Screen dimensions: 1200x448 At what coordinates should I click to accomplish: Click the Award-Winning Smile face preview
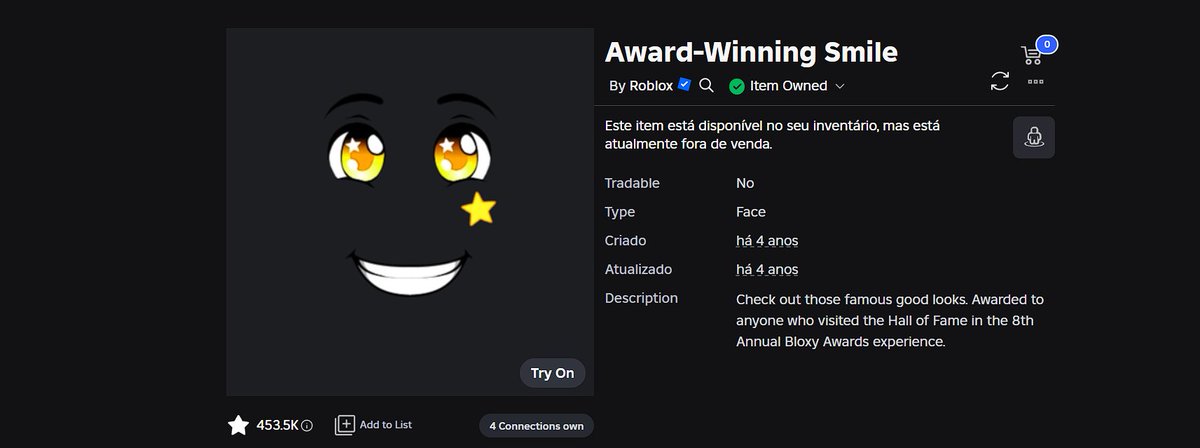coord(410,212)
